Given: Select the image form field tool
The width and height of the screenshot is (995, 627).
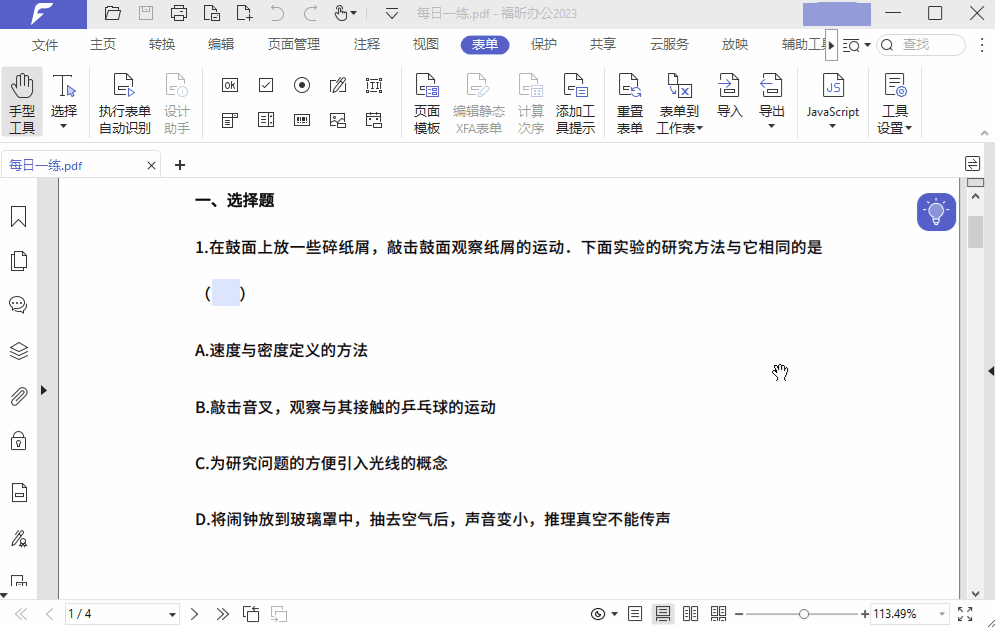Looking at the screenshot, I should coord(337,120).
